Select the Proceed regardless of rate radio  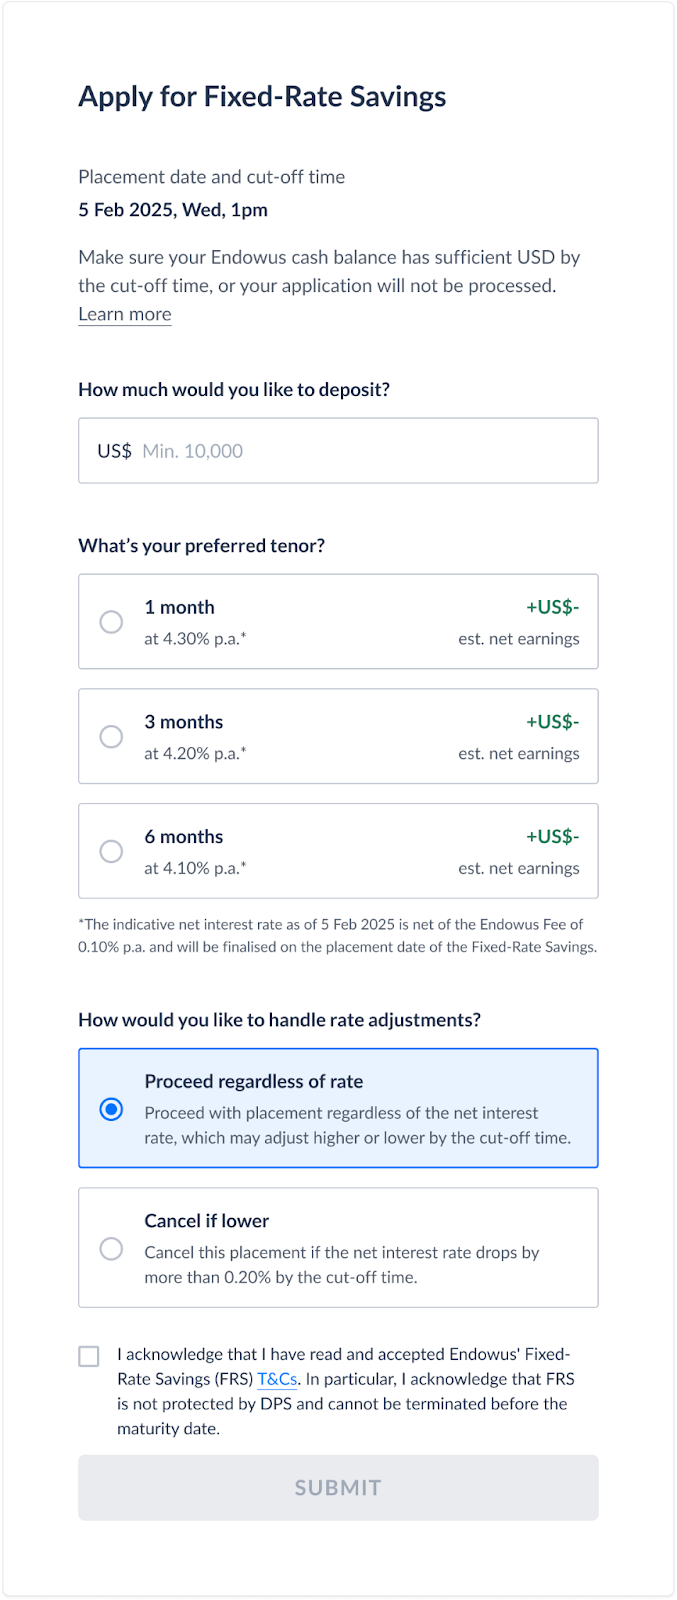coord(111,1109)
